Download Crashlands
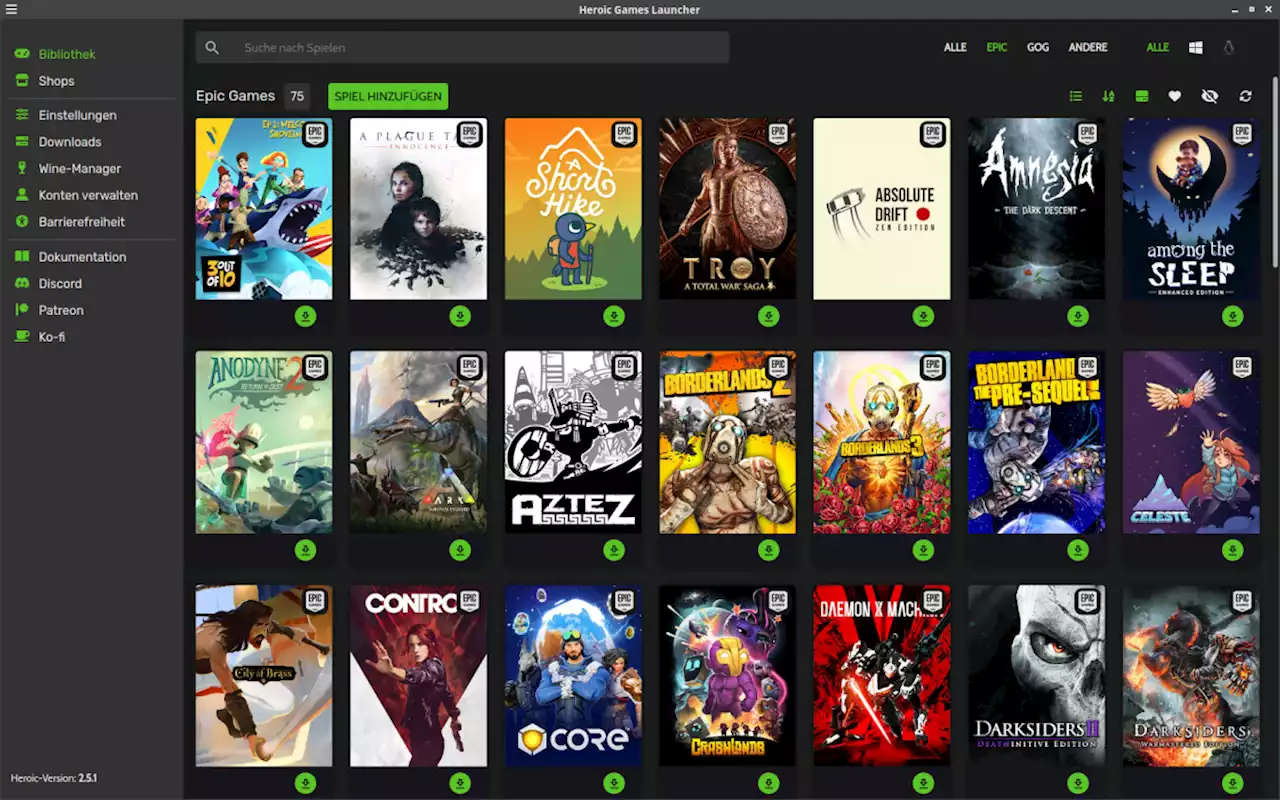 coord(769,783)
